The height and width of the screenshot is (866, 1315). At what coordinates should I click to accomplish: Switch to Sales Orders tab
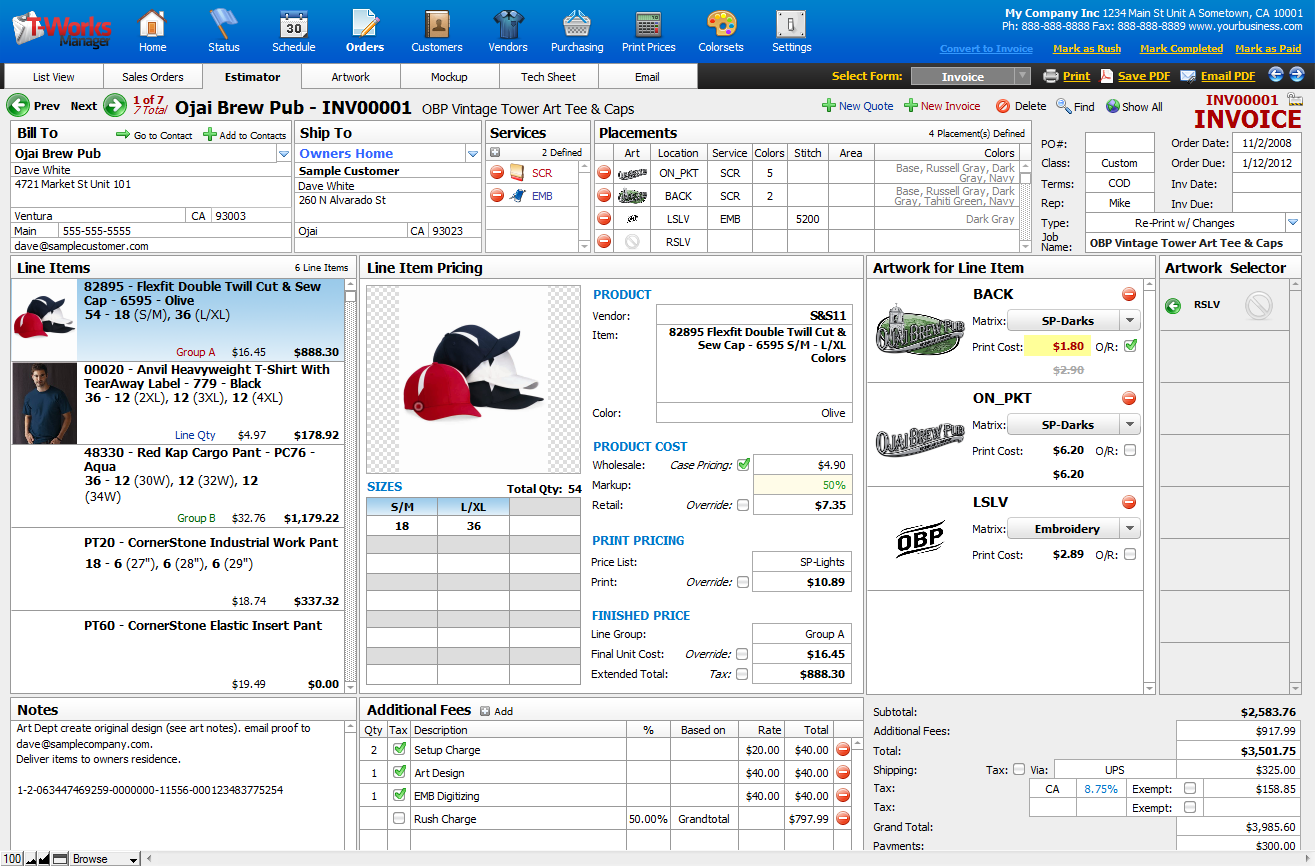153,77
